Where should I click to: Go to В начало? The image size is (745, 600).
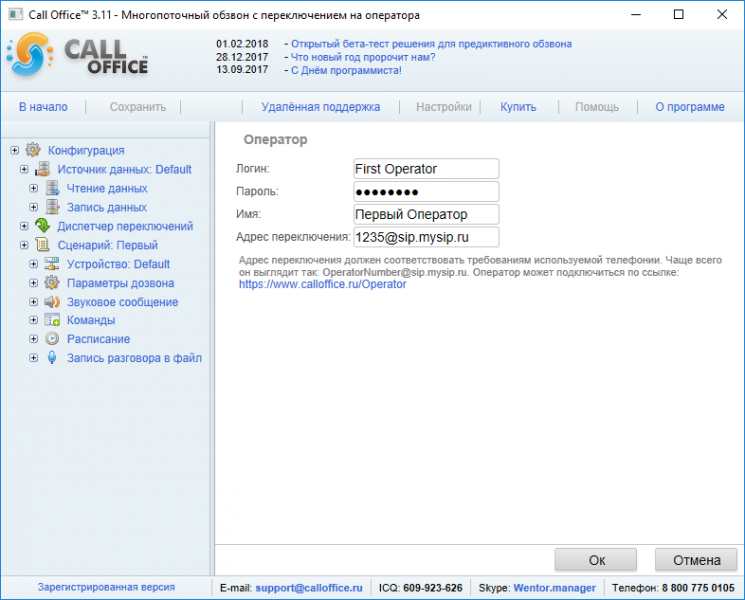43,107
